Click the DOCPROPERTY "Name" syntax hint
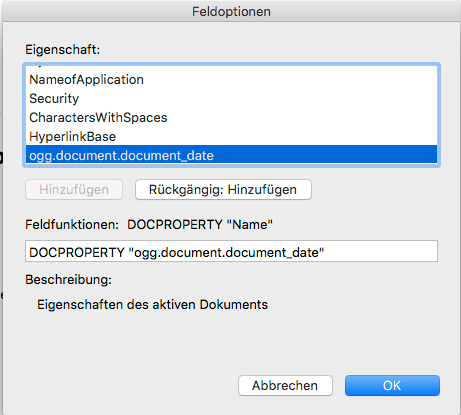Viewport: 461px width, 415px height. point(200,224)
